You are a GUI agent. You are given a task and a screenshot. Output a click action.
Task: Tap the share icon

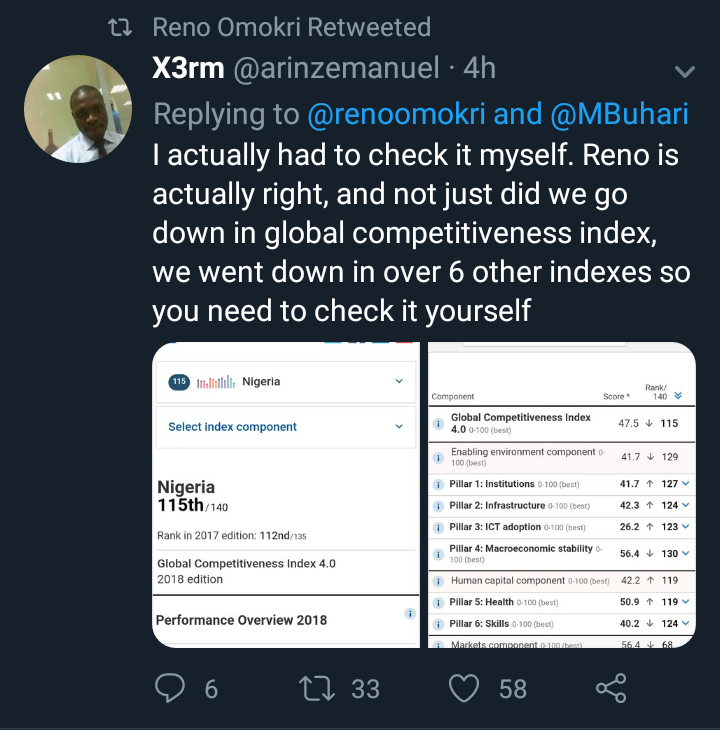pos(611,688)
